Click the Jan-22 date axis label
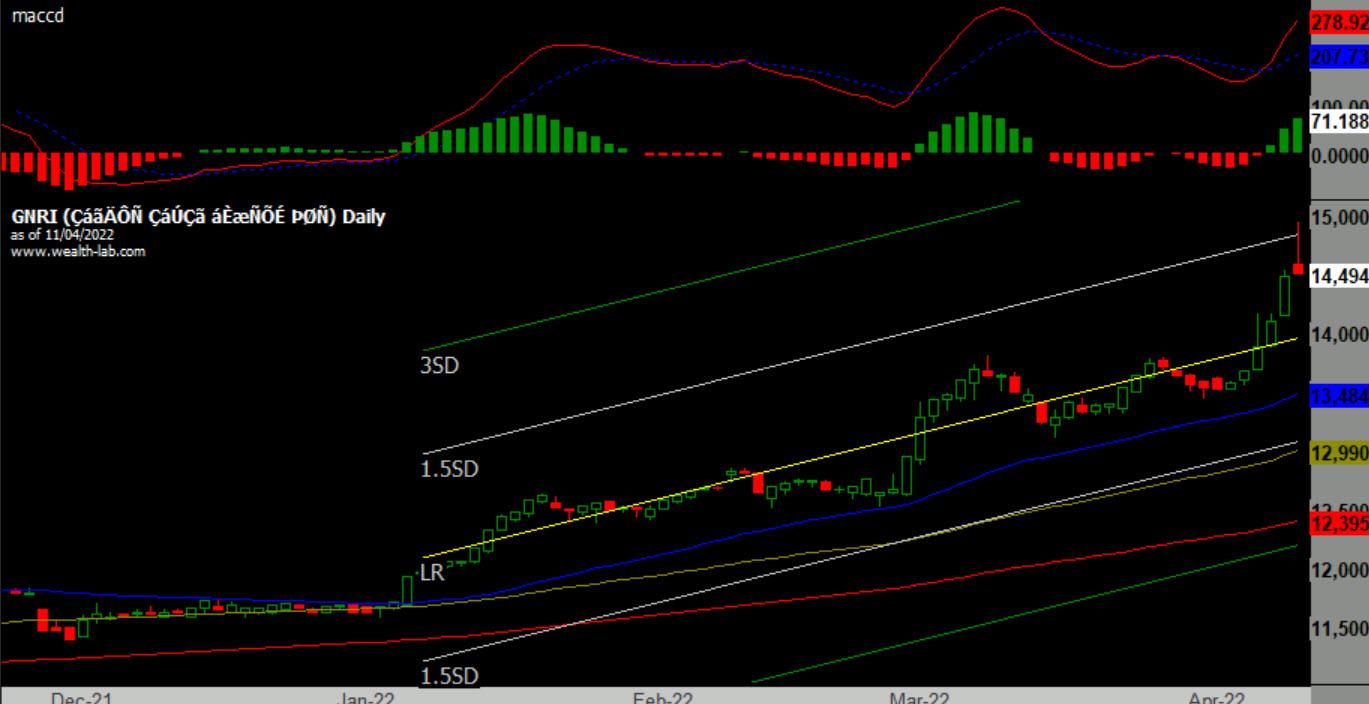Viewport: 1369px width, 704px height. [367, 698]
